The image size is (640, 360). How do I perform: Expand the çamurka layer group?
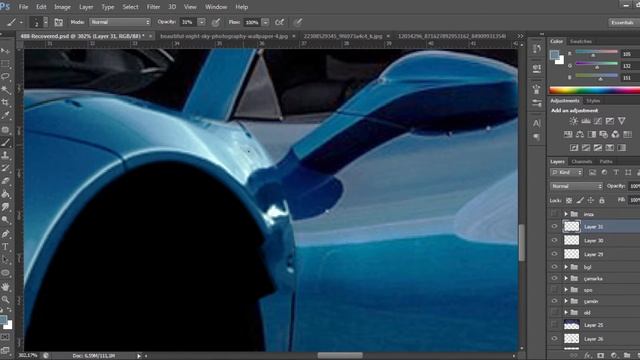566,278
